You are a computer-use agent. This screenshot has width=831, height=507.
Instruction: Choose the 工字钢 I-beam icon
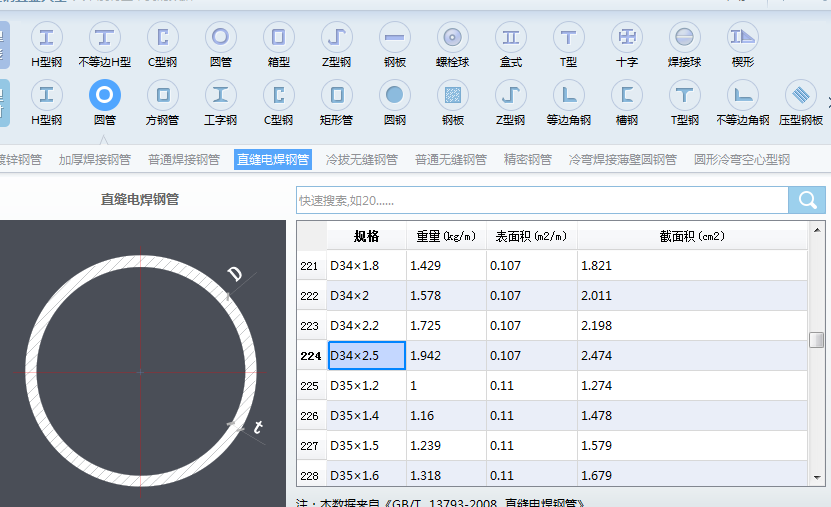click(220, 95)
